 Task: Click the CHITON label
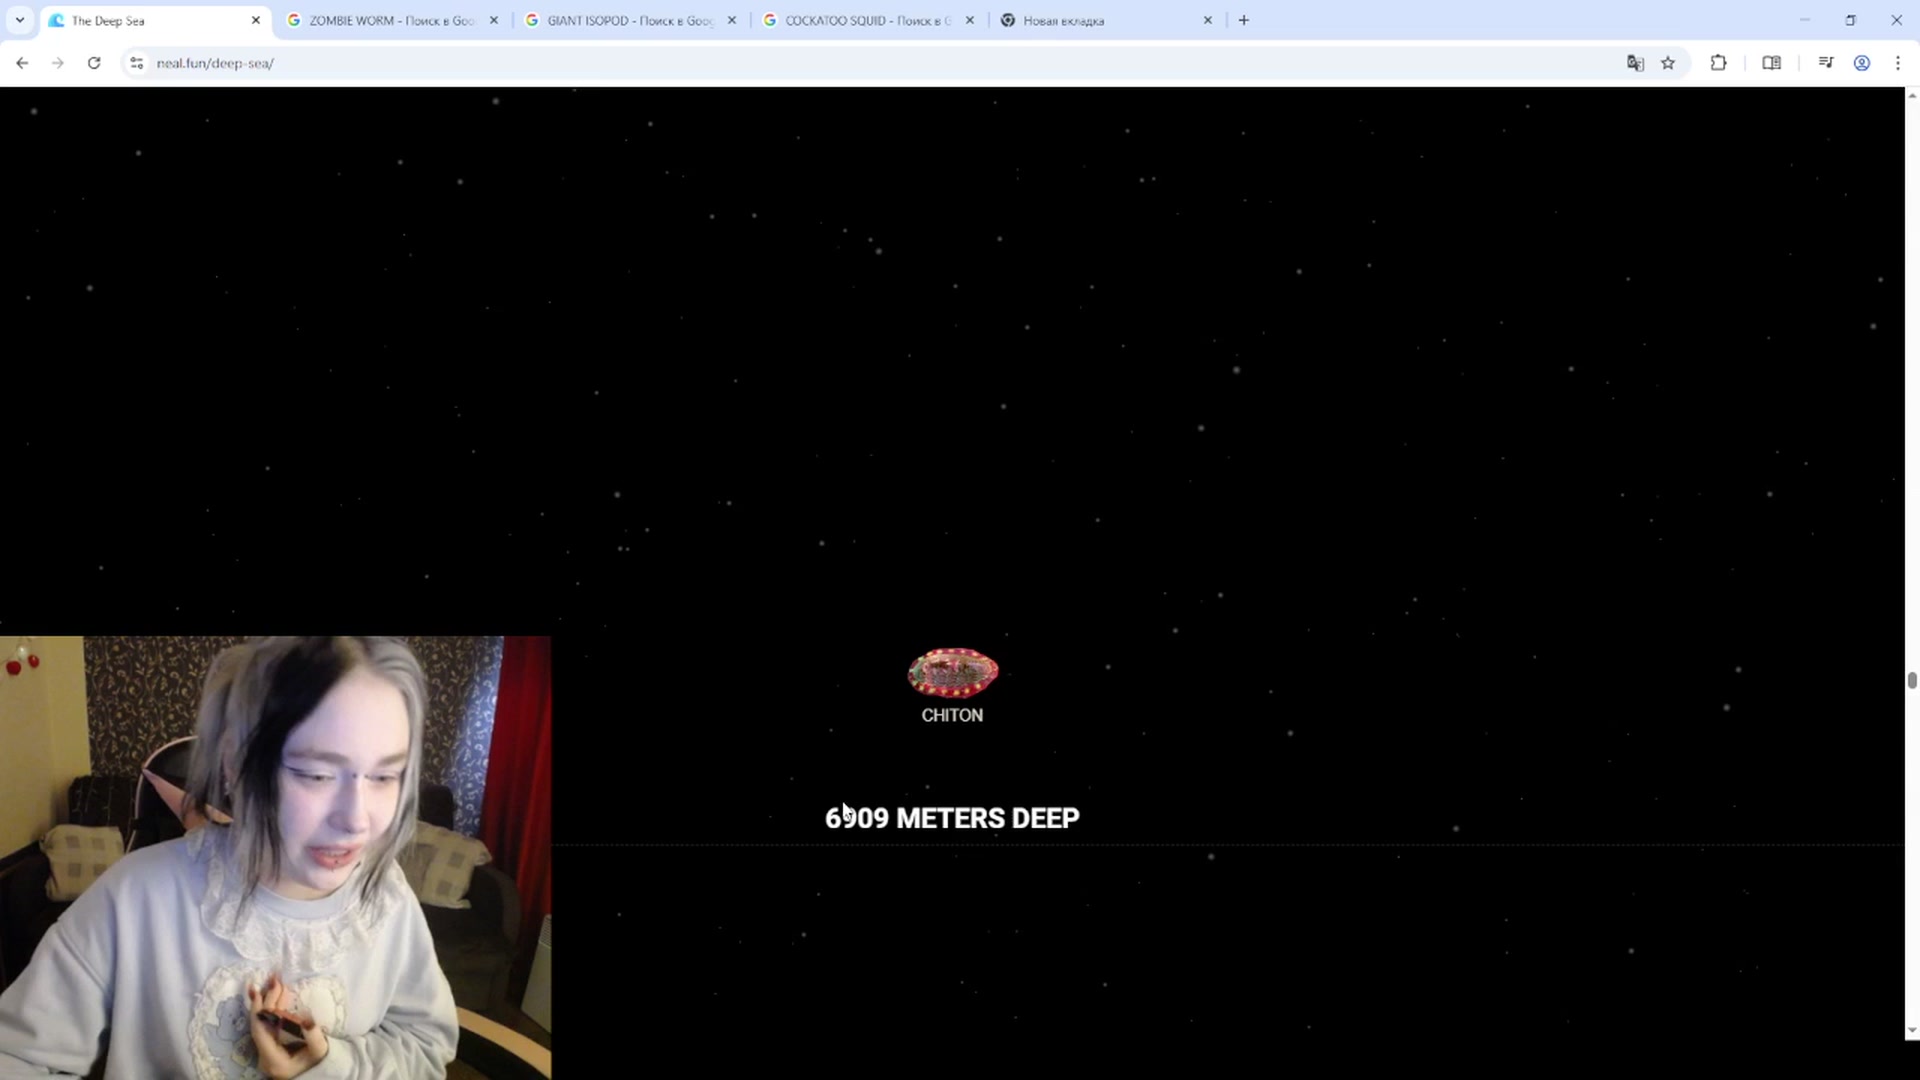point(952,715)
